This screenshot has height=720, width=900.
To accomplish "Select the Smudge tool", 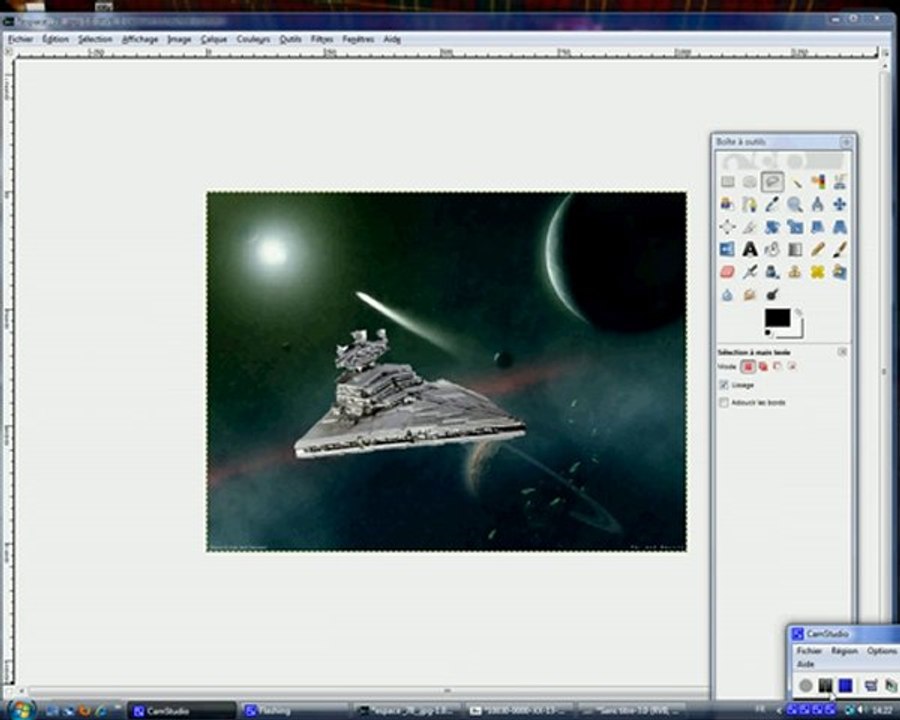I will (x=750, y=295).
